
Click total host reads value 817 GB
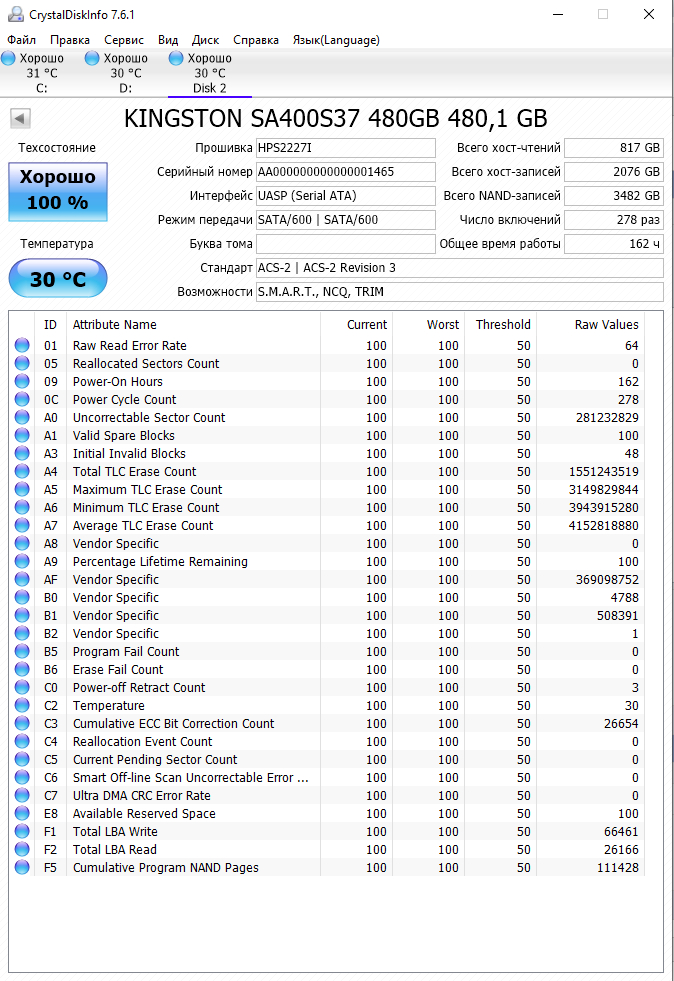(x=613, y=148)
